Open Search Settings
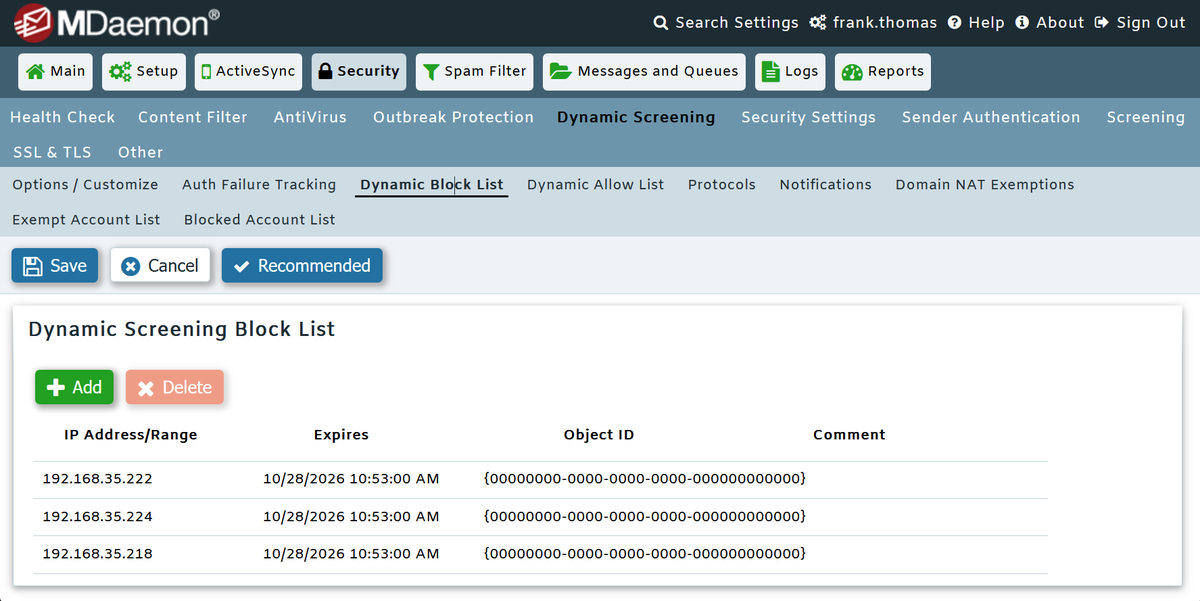Viewport: 1200px width, 601px height. pyautogui.click(x=726, y=22)
